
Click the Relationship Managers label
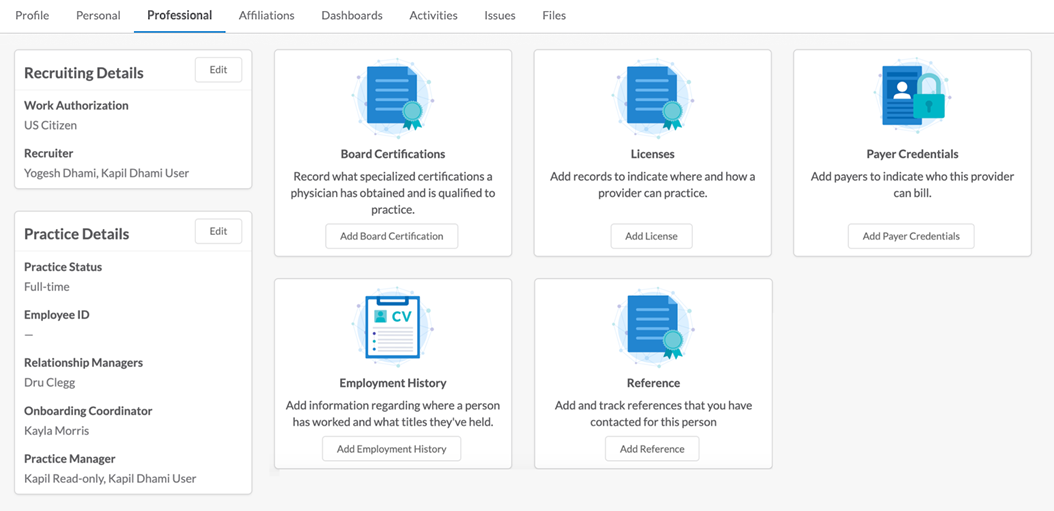(x=83, y=362)
